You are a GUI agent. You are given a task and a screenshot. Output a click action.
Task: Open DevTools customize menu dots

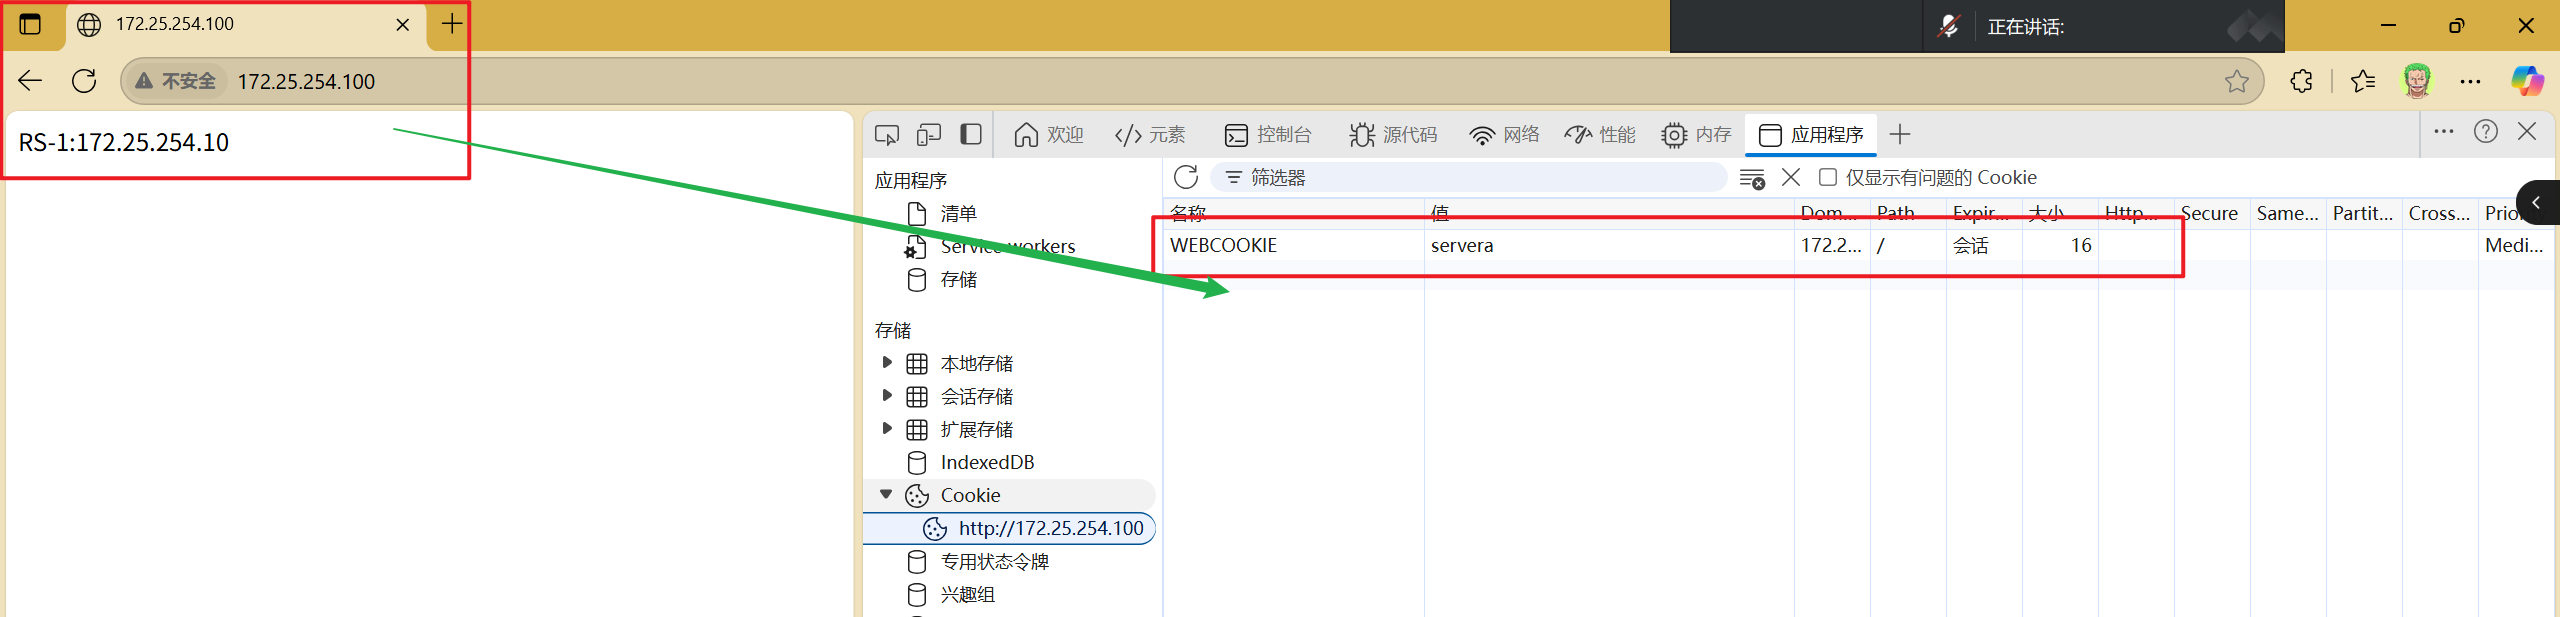tap(2444, 131)
